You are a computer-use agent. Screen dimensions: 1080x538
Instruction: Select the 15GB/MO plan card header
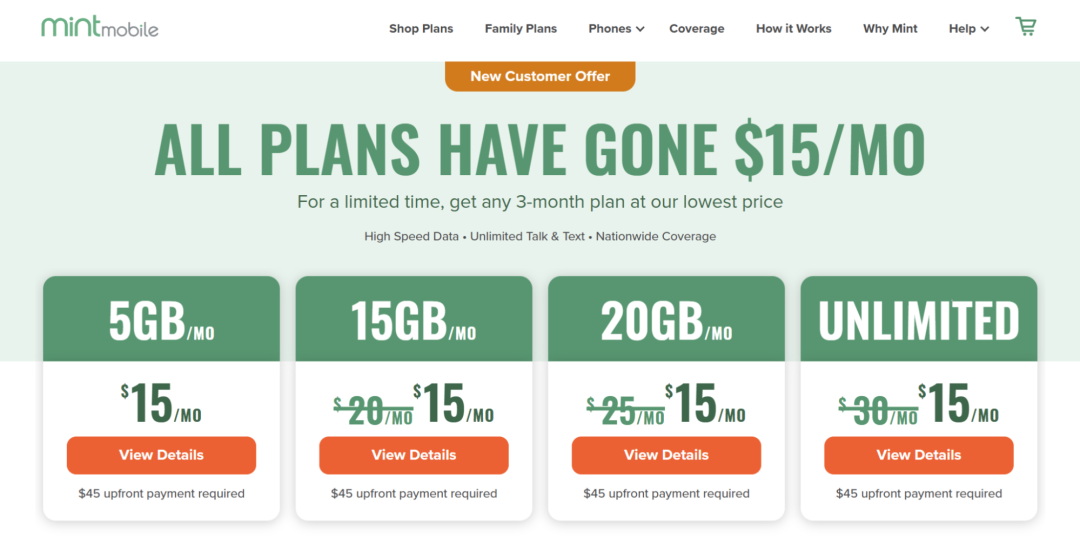tap(414, 319)
